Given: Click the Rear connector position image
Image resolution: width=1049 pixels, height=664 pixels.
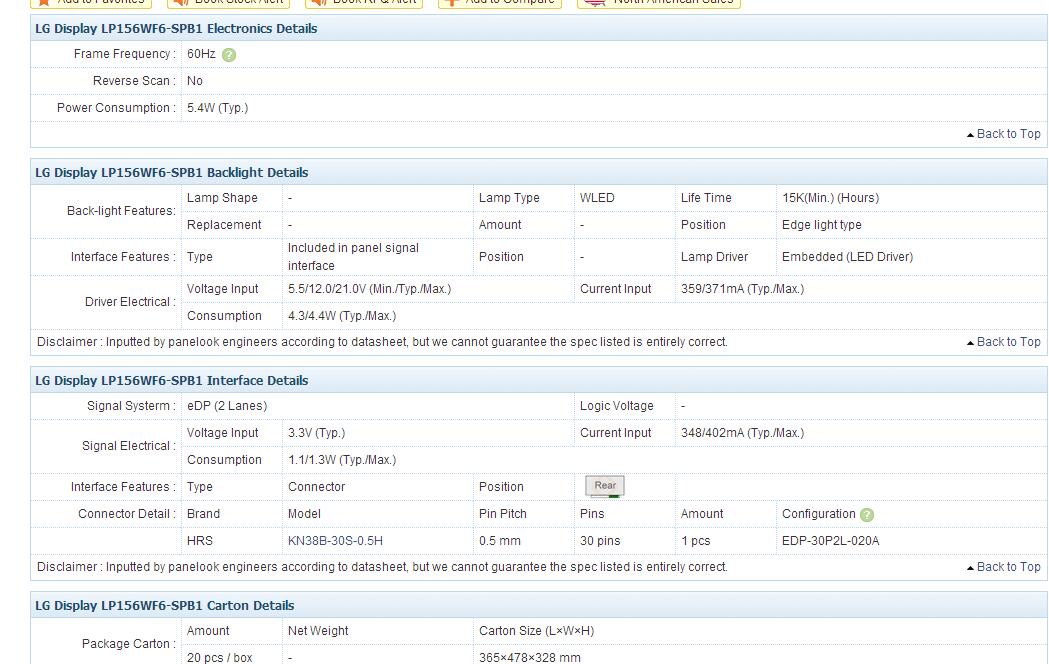Looking at the screenshot, I should click(605, 486).
